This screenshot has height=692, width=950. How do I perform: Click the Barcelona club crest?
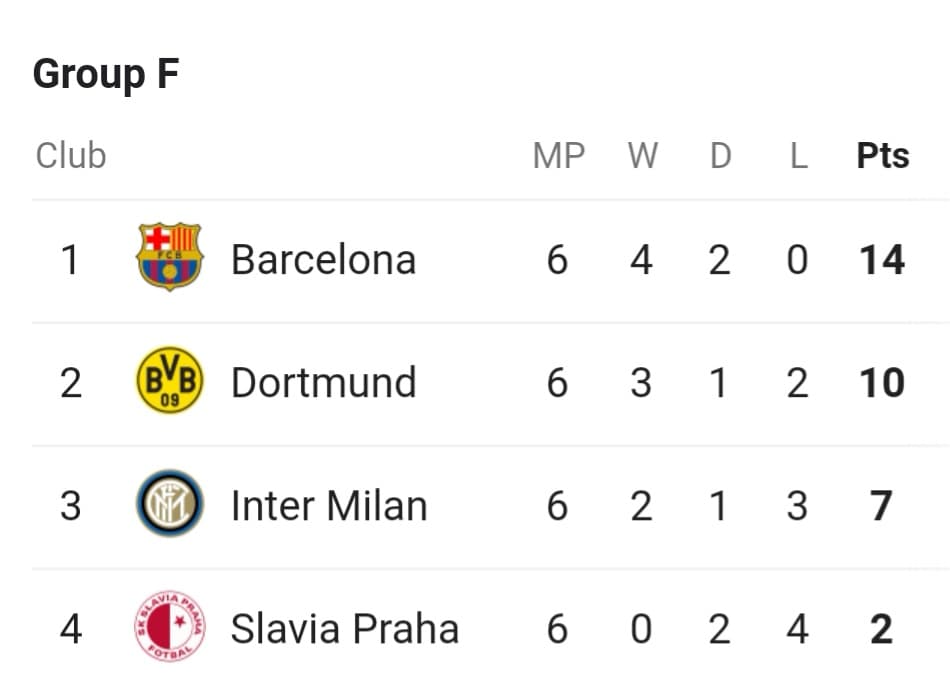[170, 257]
